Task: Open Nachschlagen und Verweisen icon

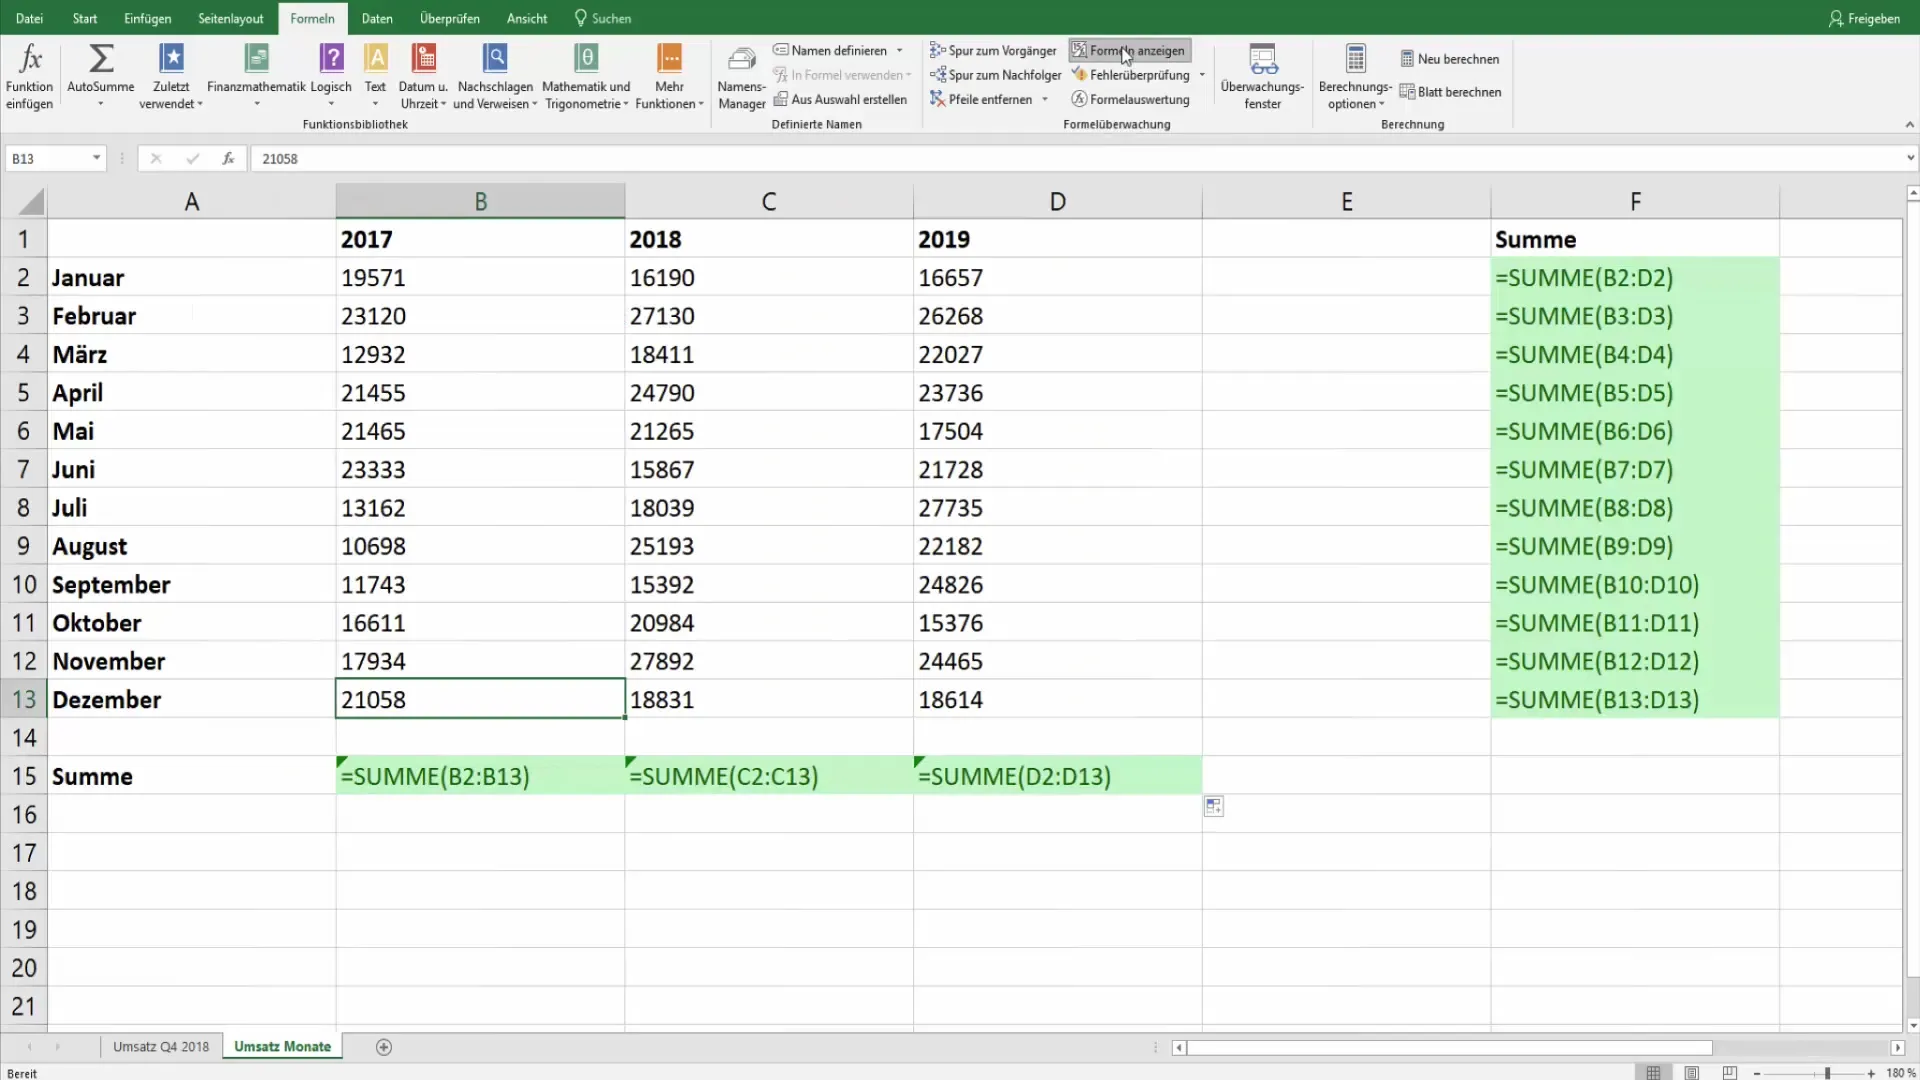Action: pos(495,58)
